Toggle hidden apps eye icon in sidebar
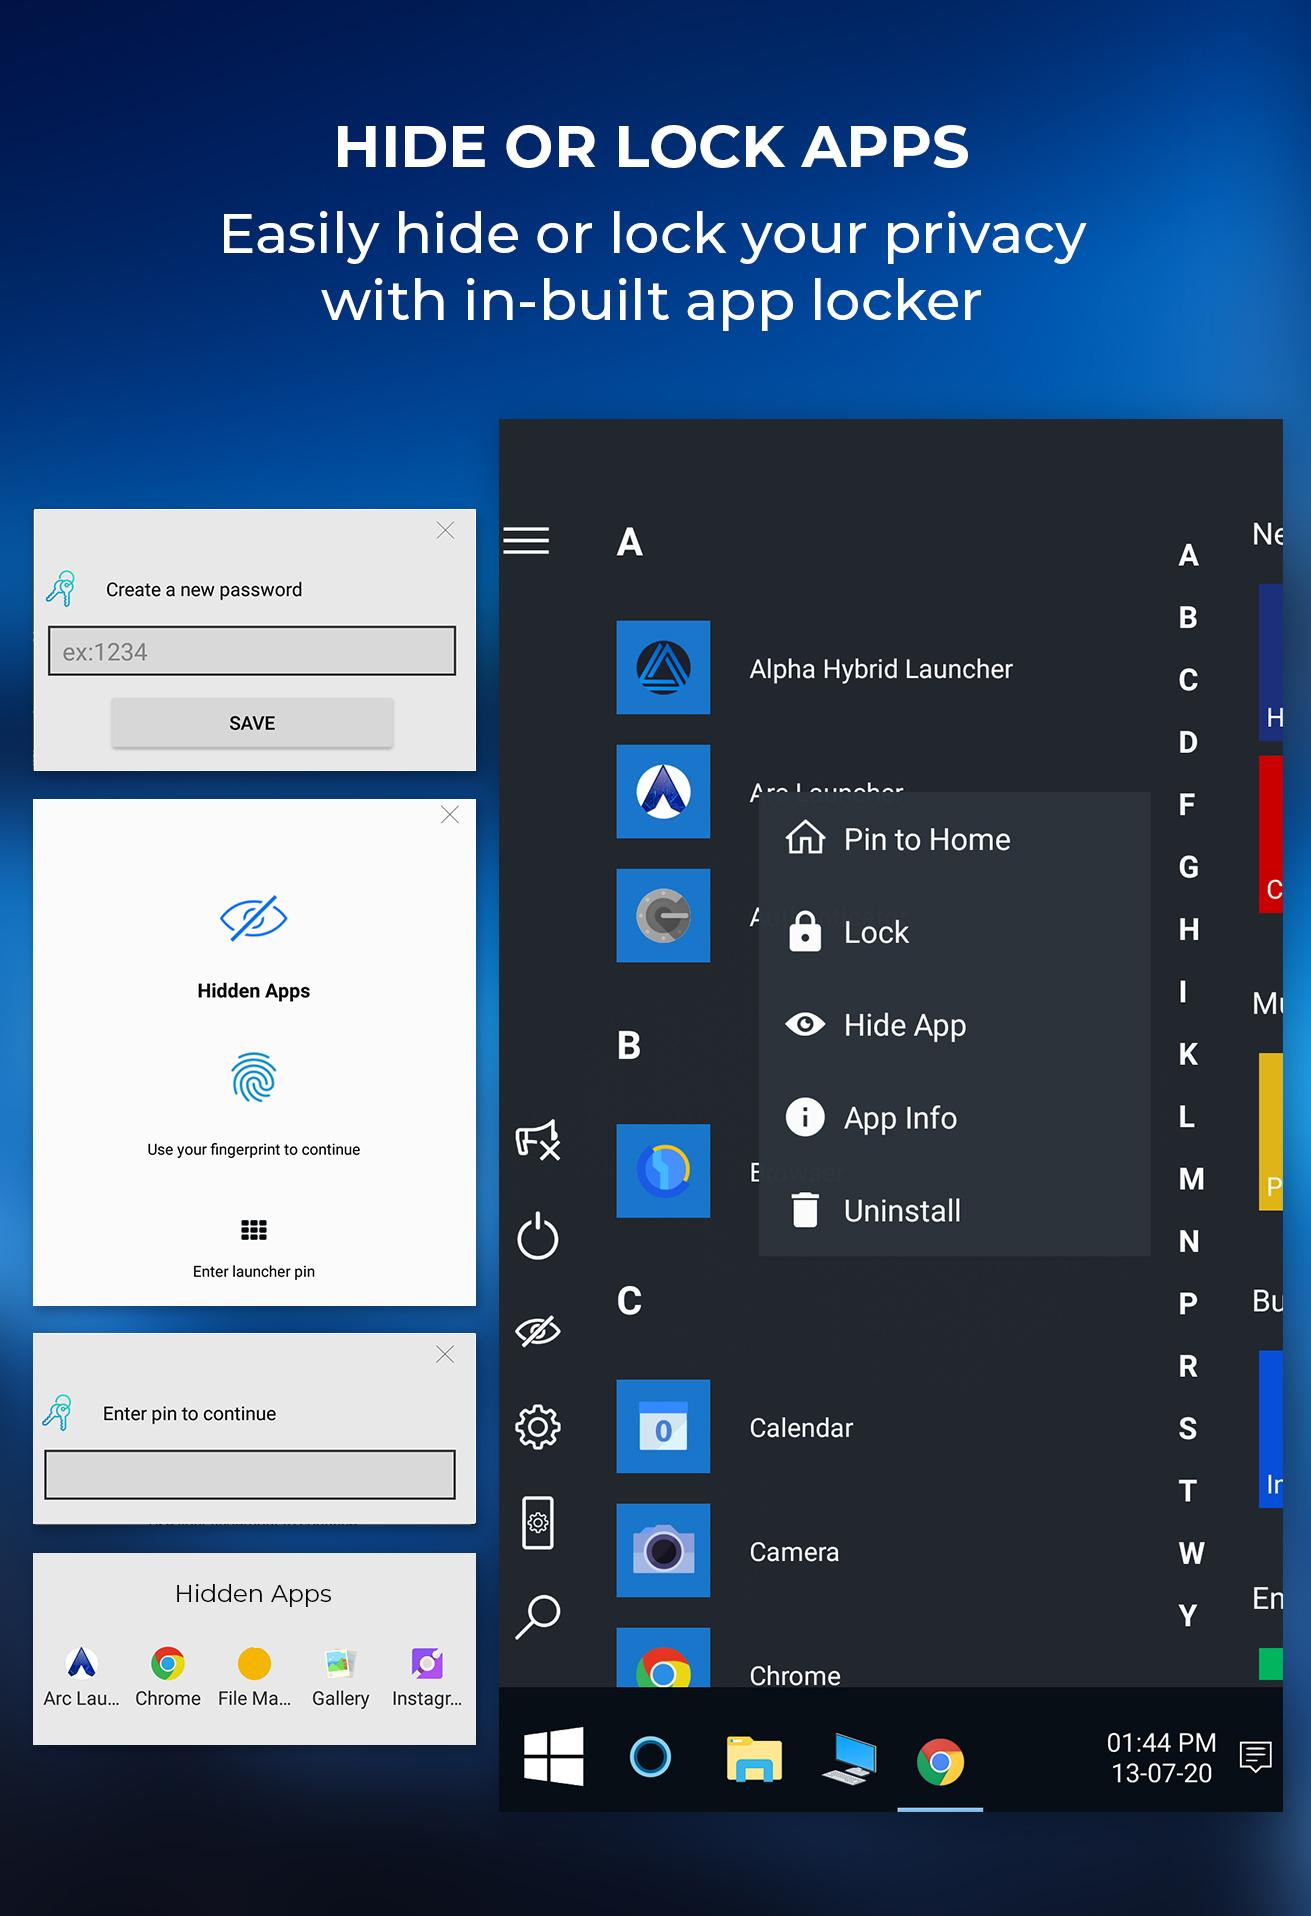The width and height of the screenshot is (1311, 1916). tap(537, 1331)
